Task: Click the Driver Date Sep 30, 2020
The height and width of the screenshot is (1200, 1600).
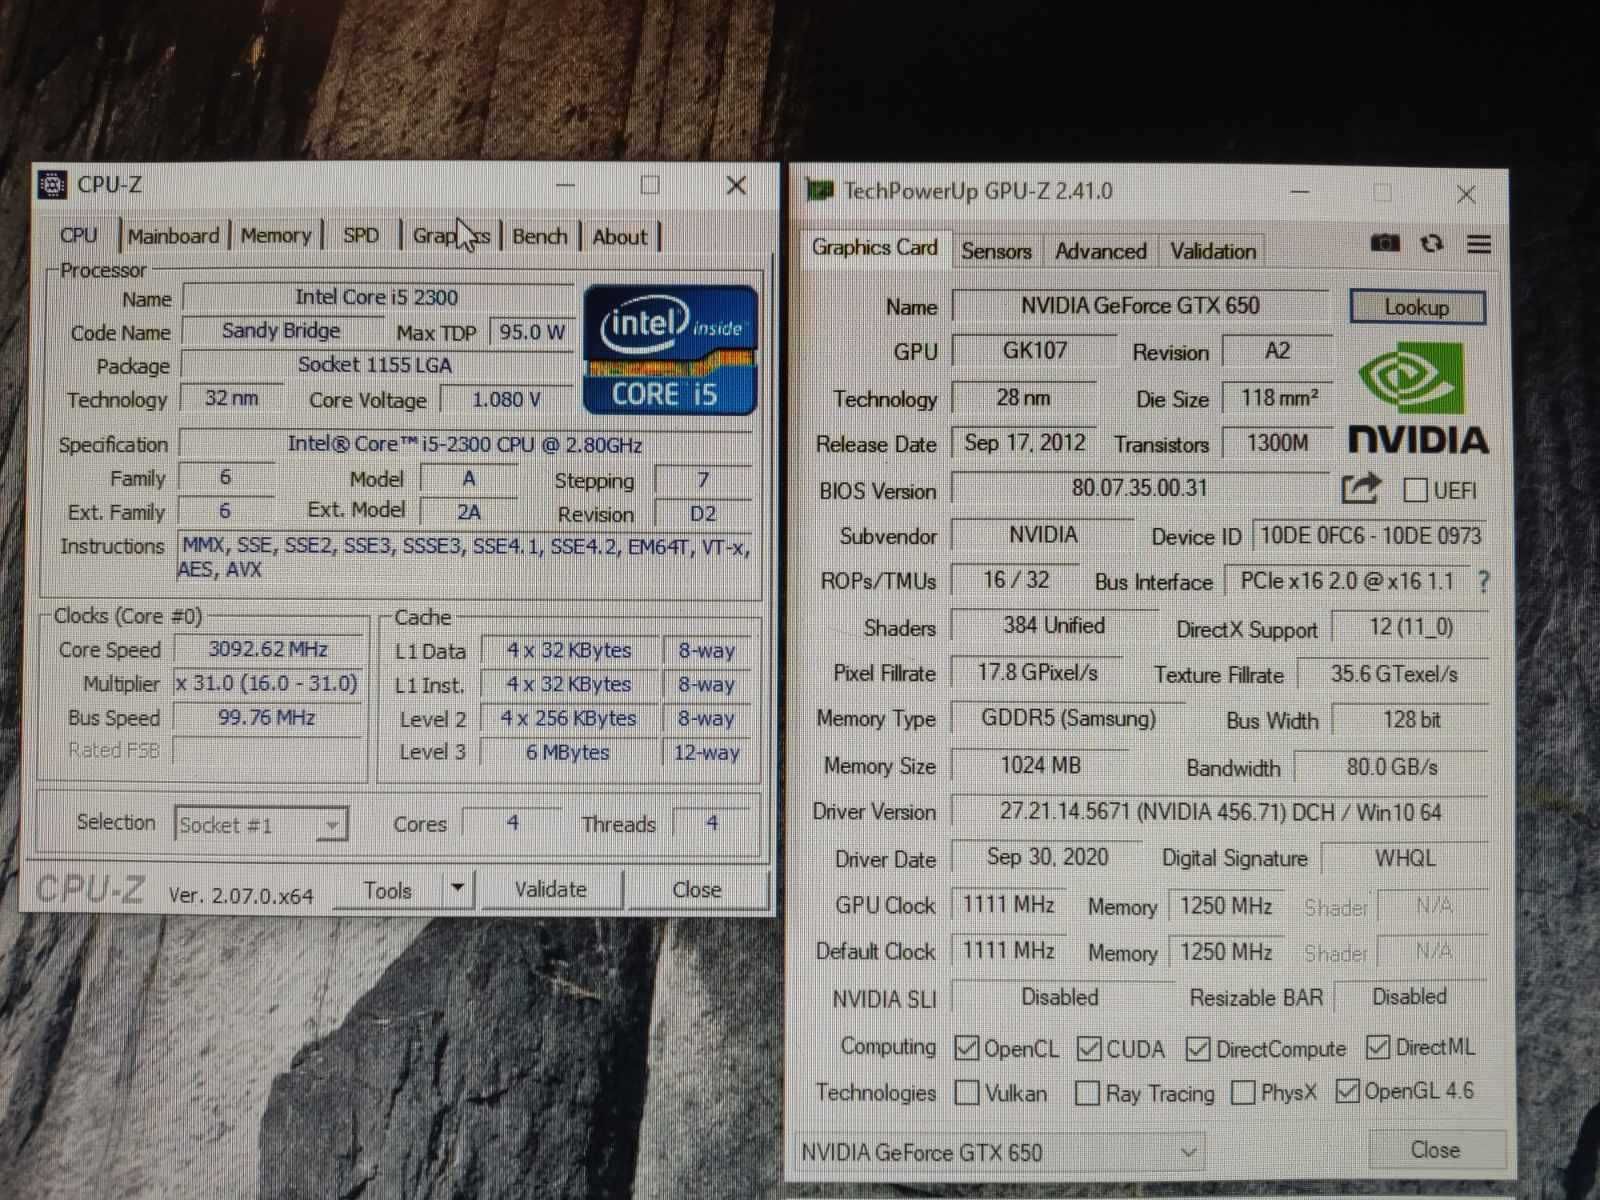Action: pos(1048,857)
